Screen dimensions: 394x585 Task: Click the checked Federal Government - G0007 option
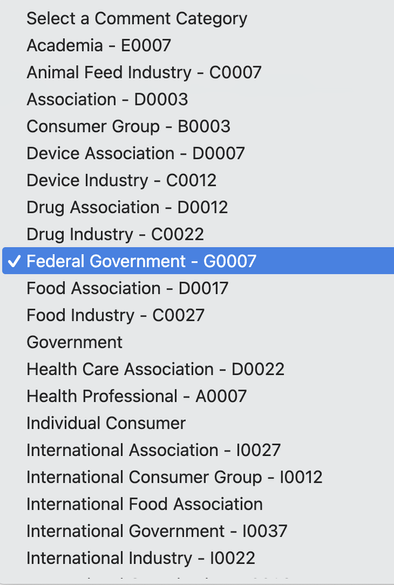(198, 261)
